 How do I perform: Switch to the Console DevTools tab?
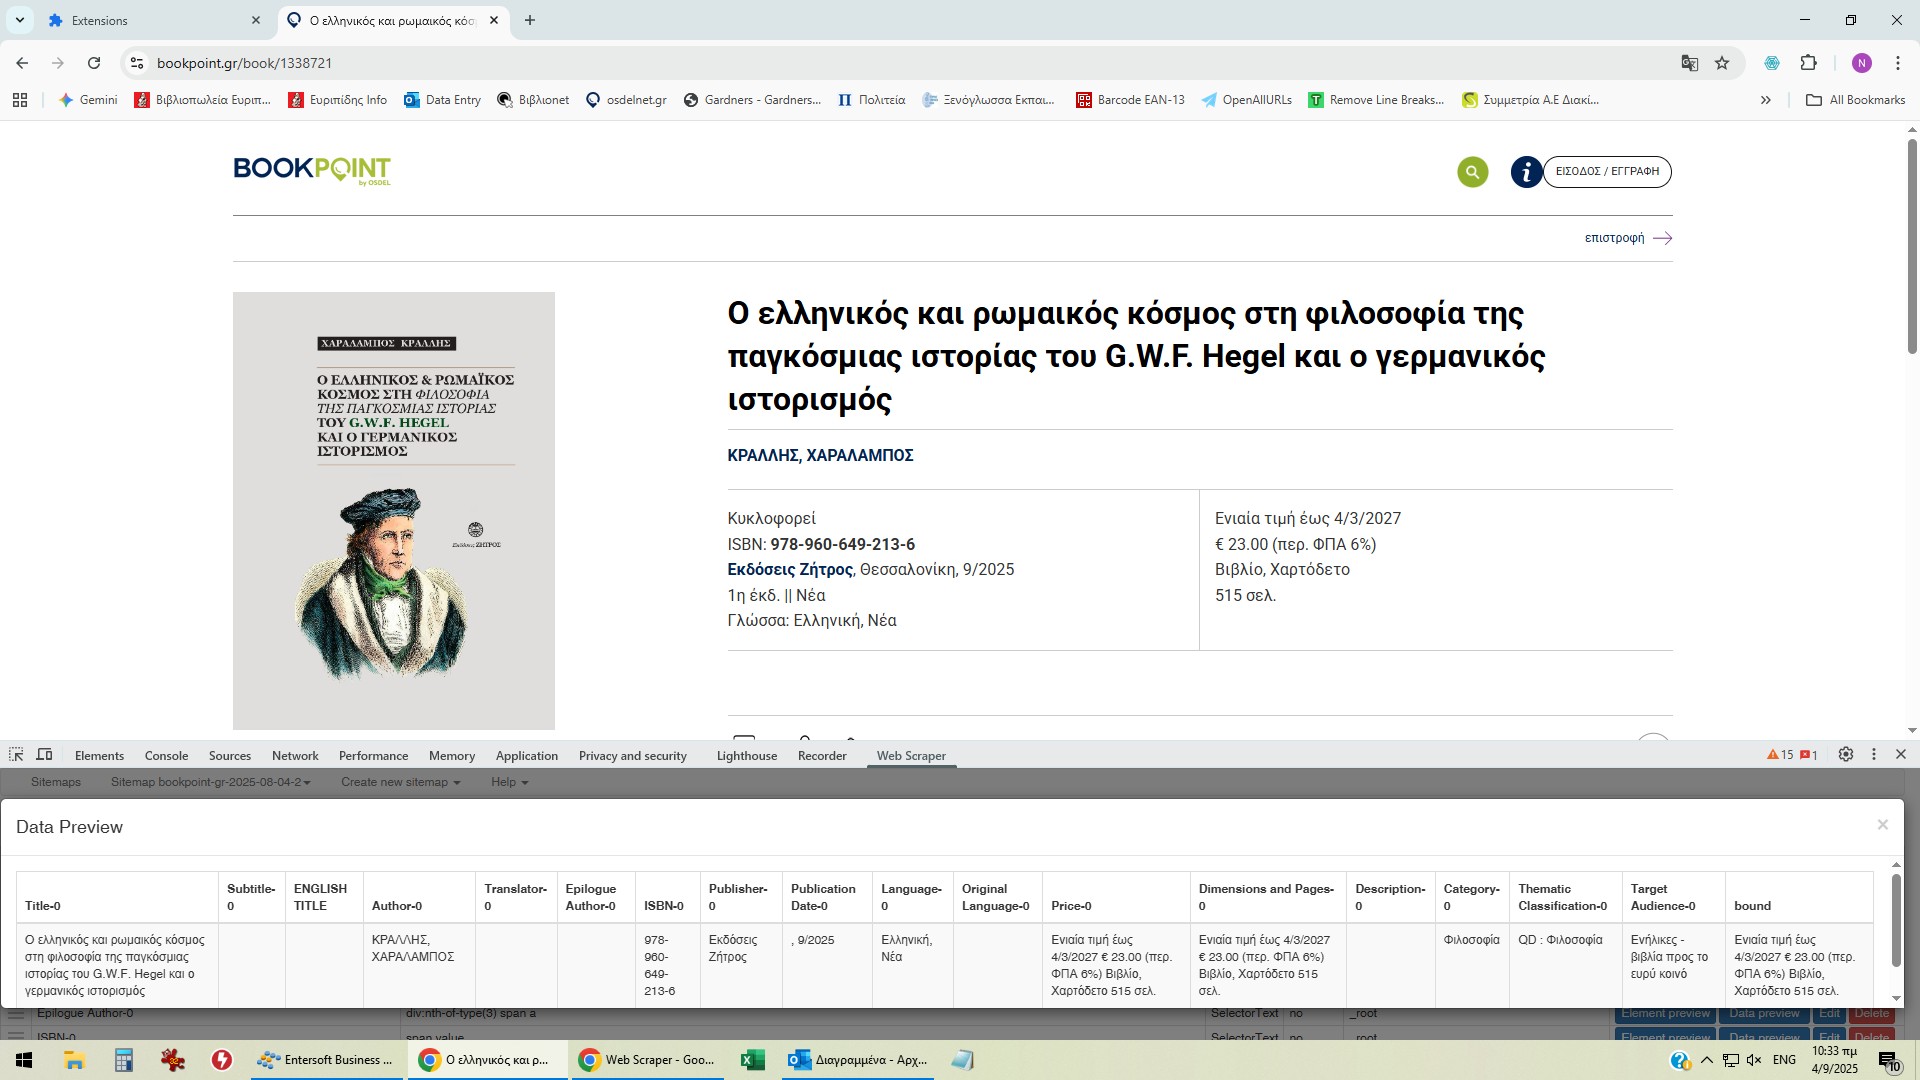(x=166, y=756)
